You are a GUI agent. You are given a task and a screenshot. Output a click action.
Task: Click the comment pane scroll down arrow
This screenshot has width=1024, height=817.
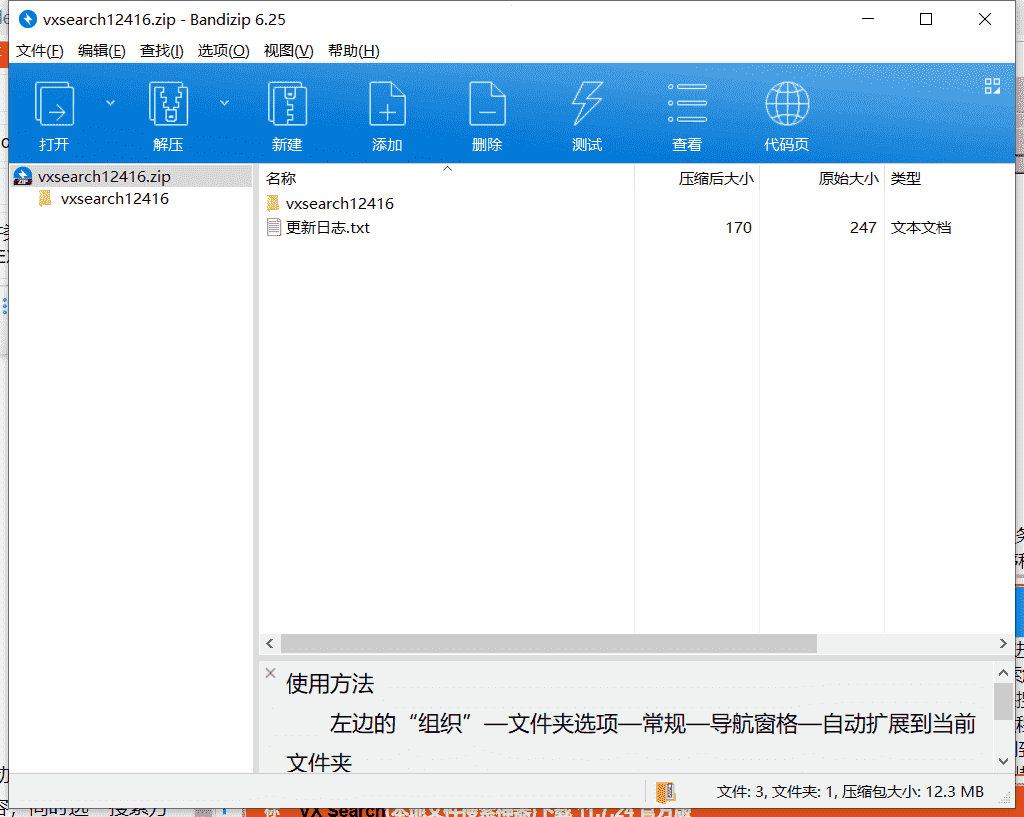[x=1003, y=761]
